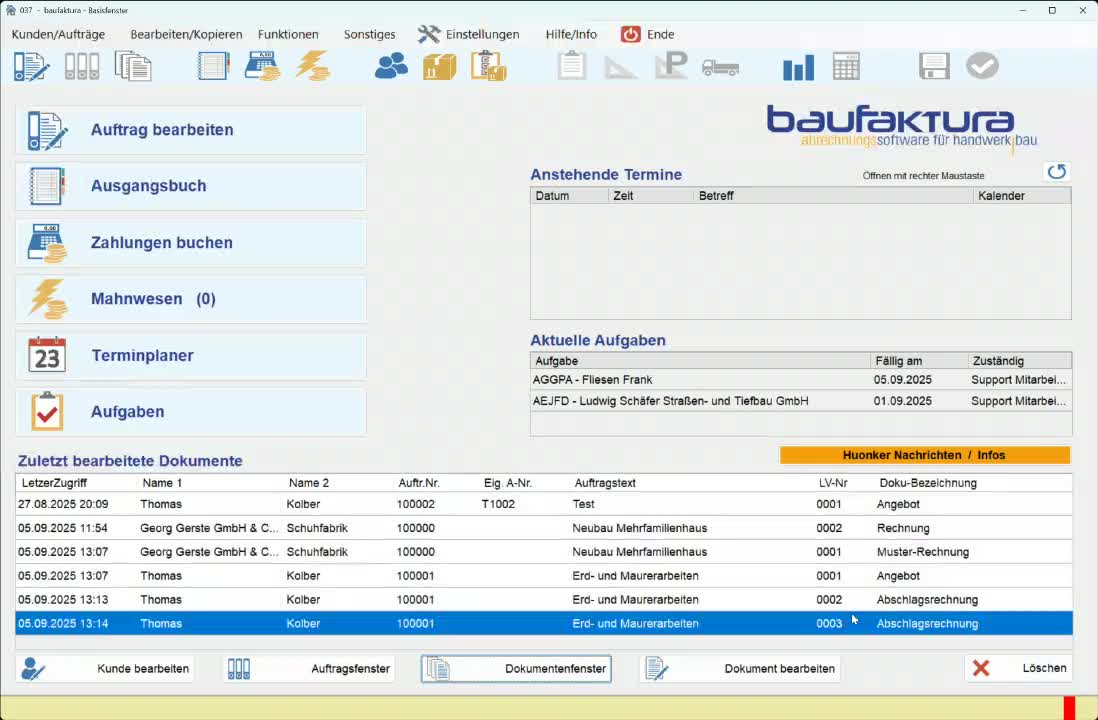This screenshot has height=720, width=1098.
Task: Select the Muster-Rechnung document row
Action: (543, 552)
